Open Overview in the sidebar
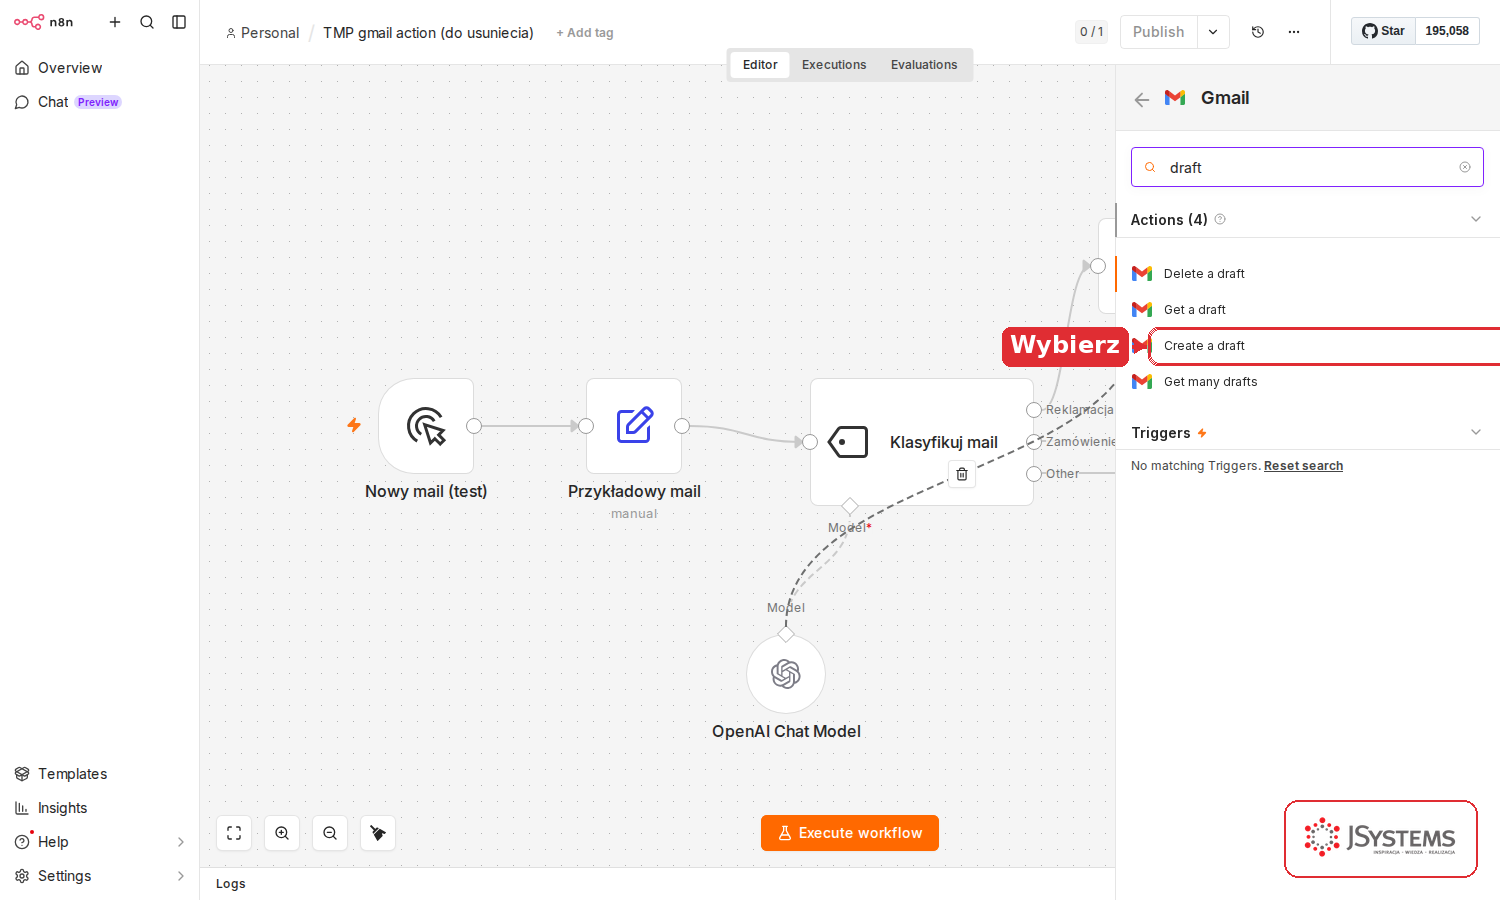 (69, 68)
